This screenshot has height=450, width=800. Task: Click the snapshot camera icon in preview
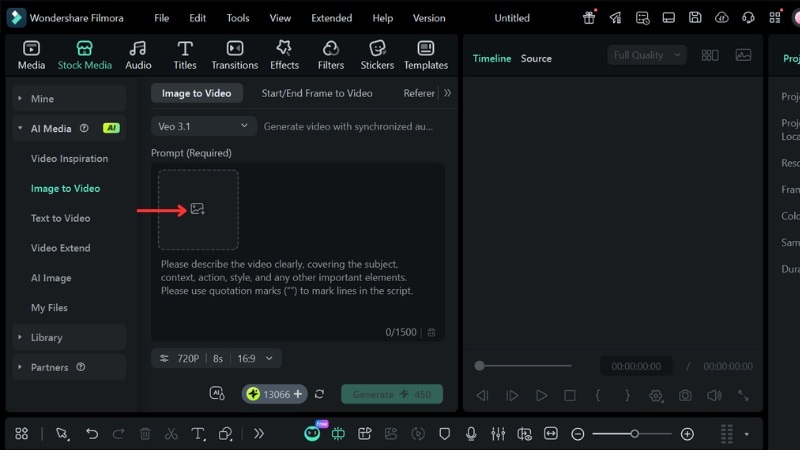(x=685, y=395)
